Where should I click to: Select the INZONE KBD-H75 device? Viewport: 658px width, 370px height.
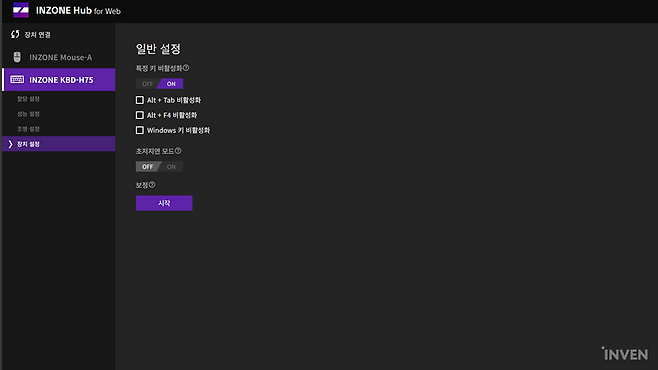pyautogui.click(x=59, y=80)
